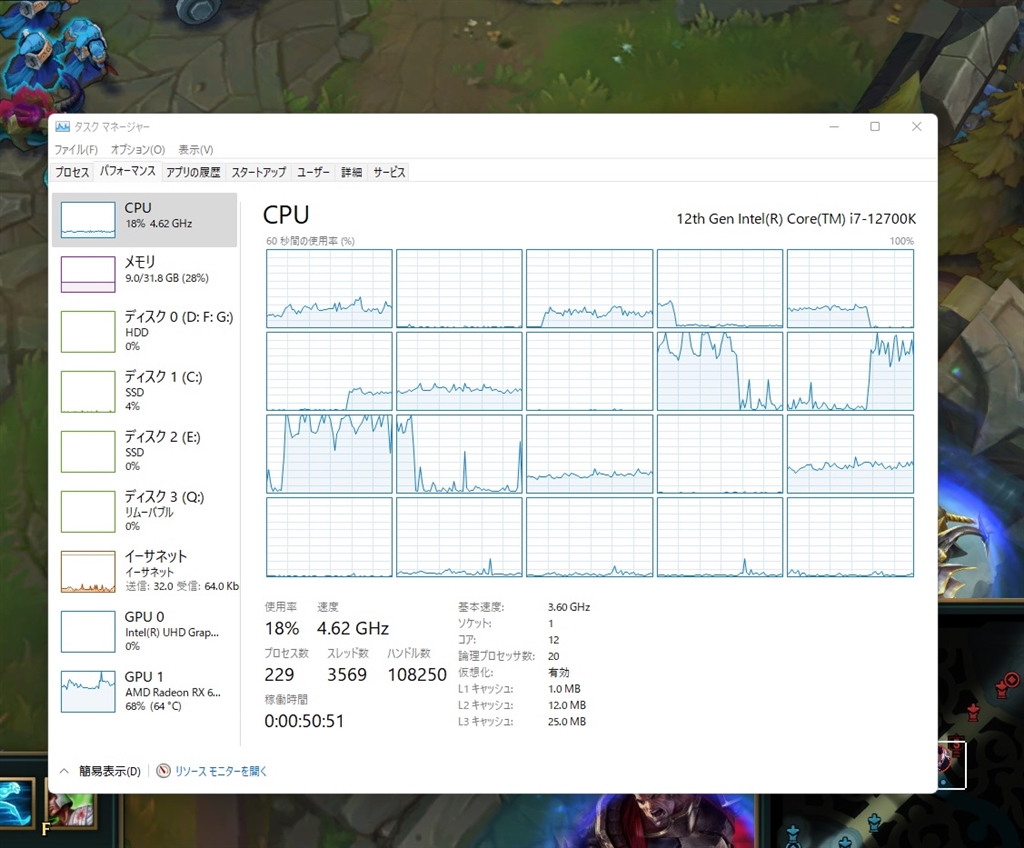The image size is (1024, 848).
Task: Select the GPU 1 AMD Radeon thumbnail
Action: click(88, 692)
